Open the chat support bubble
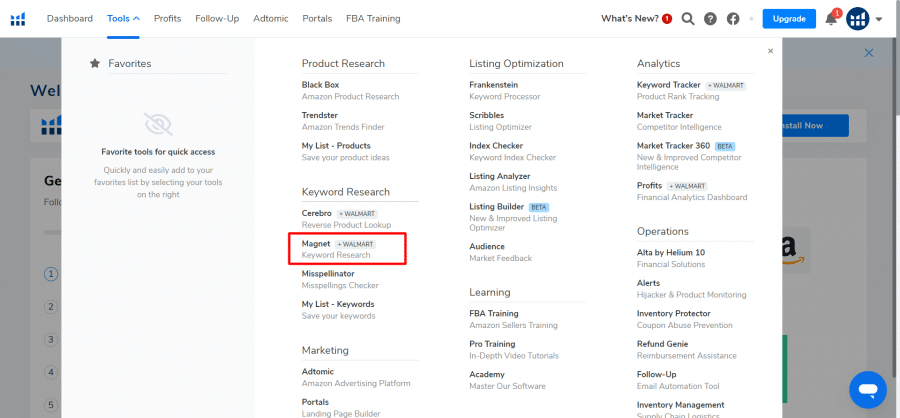Screen dimensions: 900x418 tap(868, 390)
